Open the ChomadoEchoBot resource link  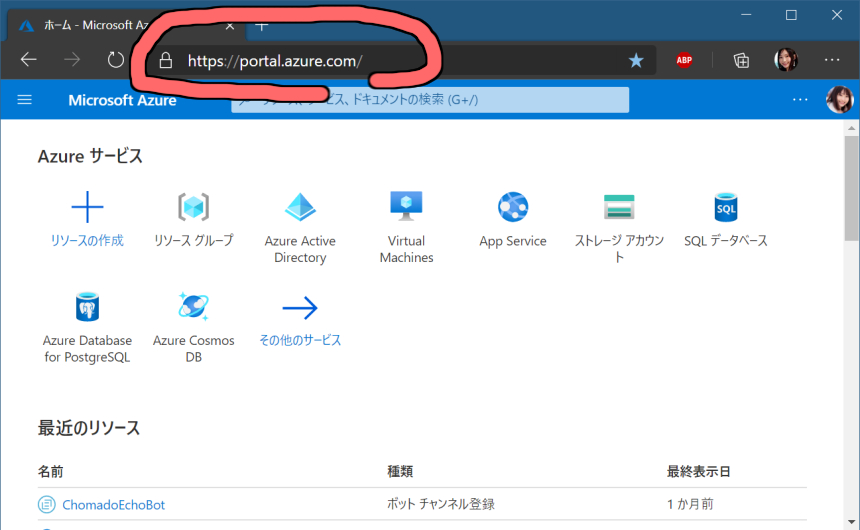[114, 505]
